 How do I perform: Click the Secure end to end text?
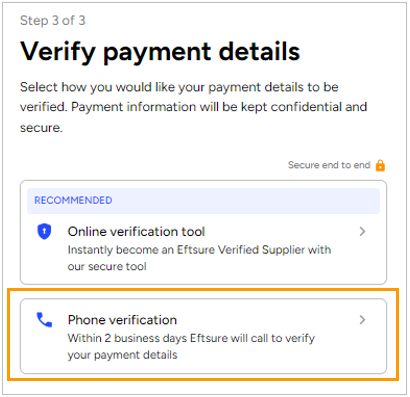click(329, 165)
